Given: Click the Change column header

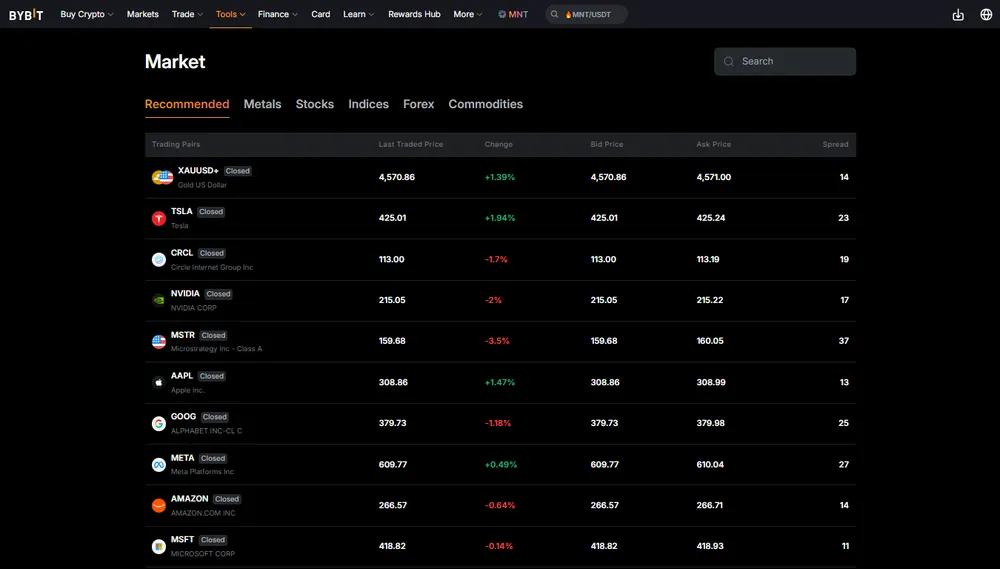Looking at the screenshot, I should pyautogui.click(x=498, y=144).
